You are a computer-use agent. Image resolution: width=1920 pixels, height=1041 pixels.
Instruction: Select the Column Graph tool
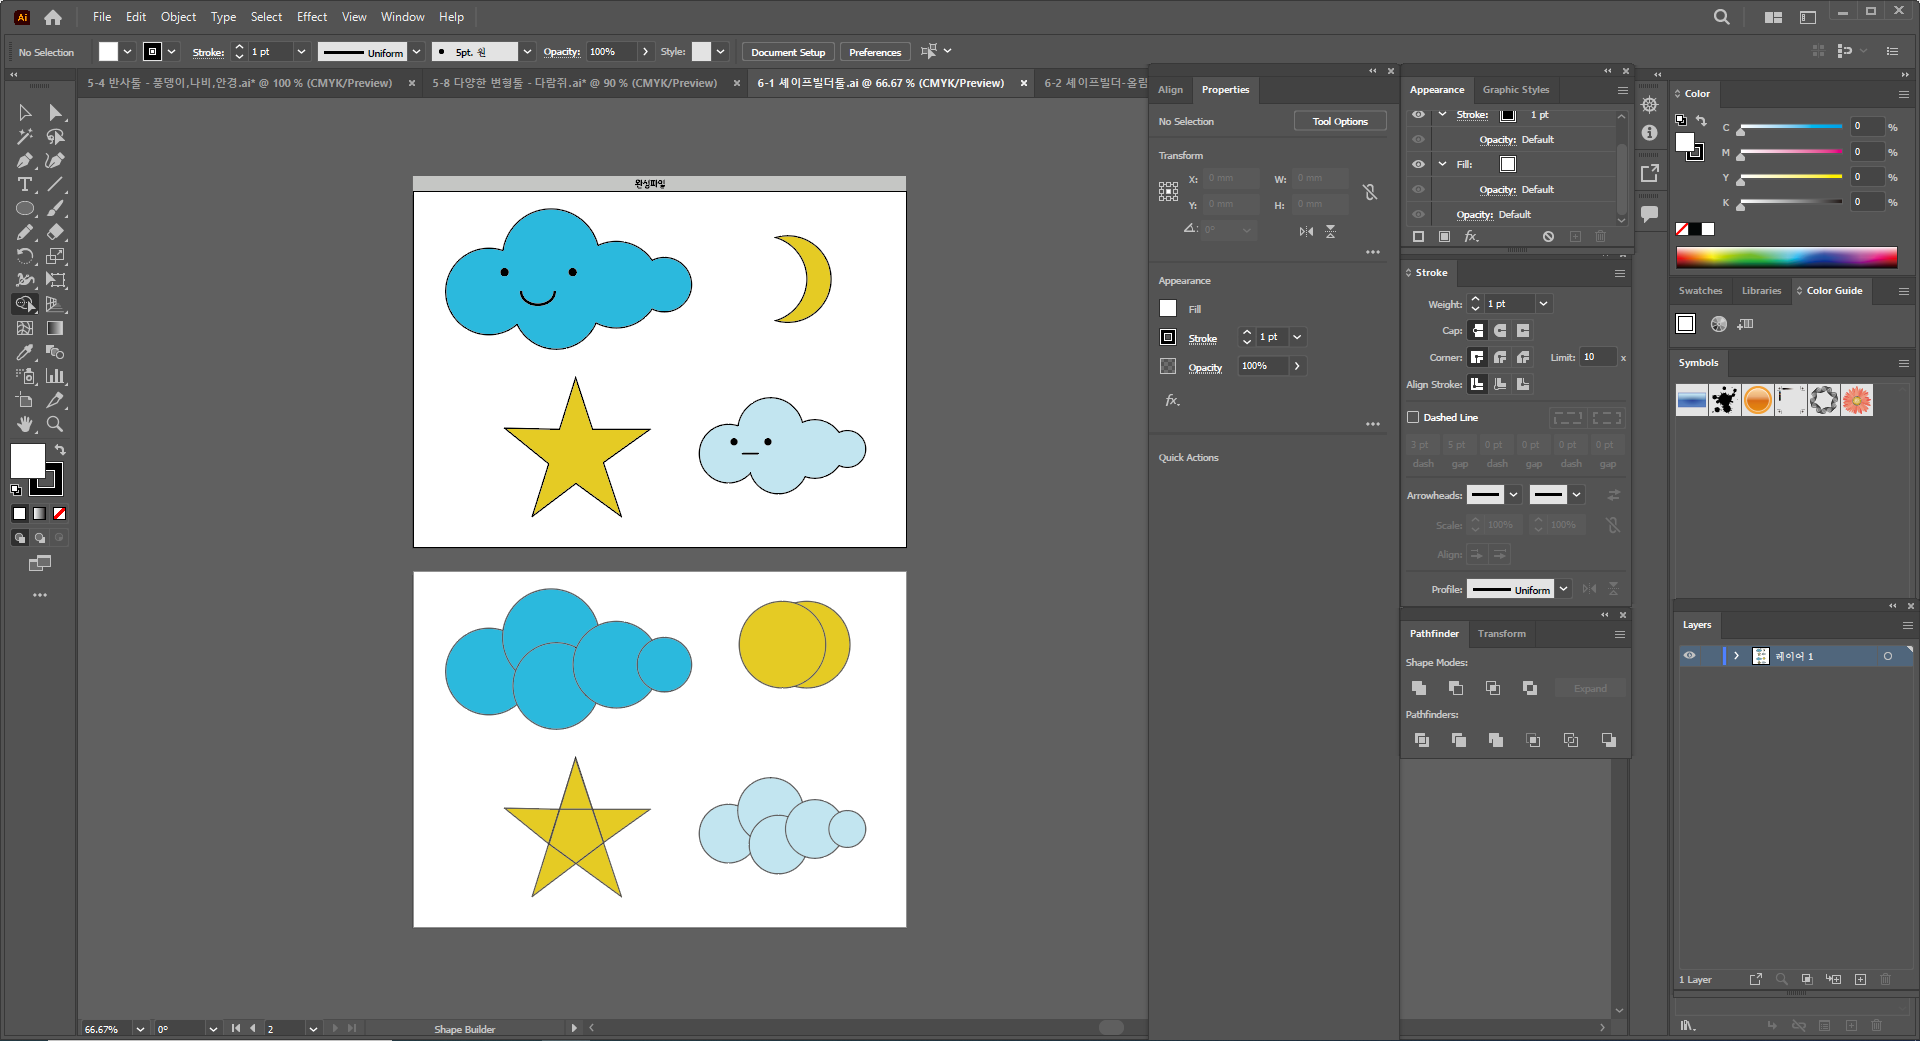56,377
